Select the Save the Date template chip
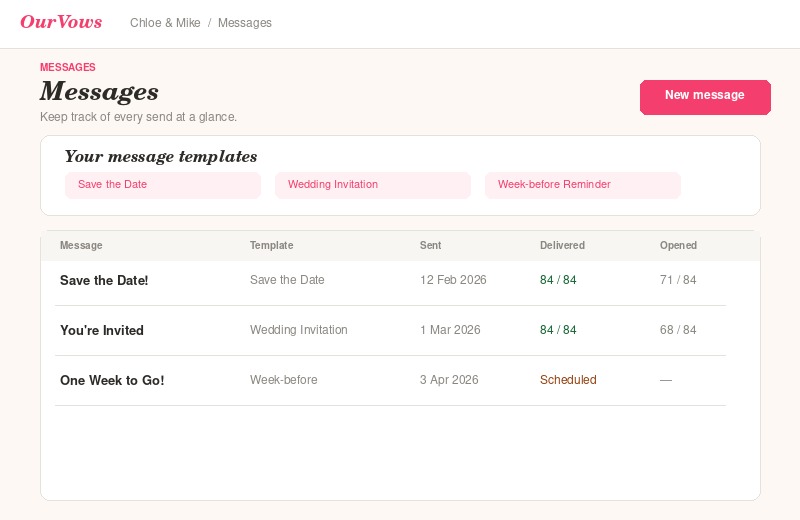Viewport: 800px width, 520px height. 163,185
